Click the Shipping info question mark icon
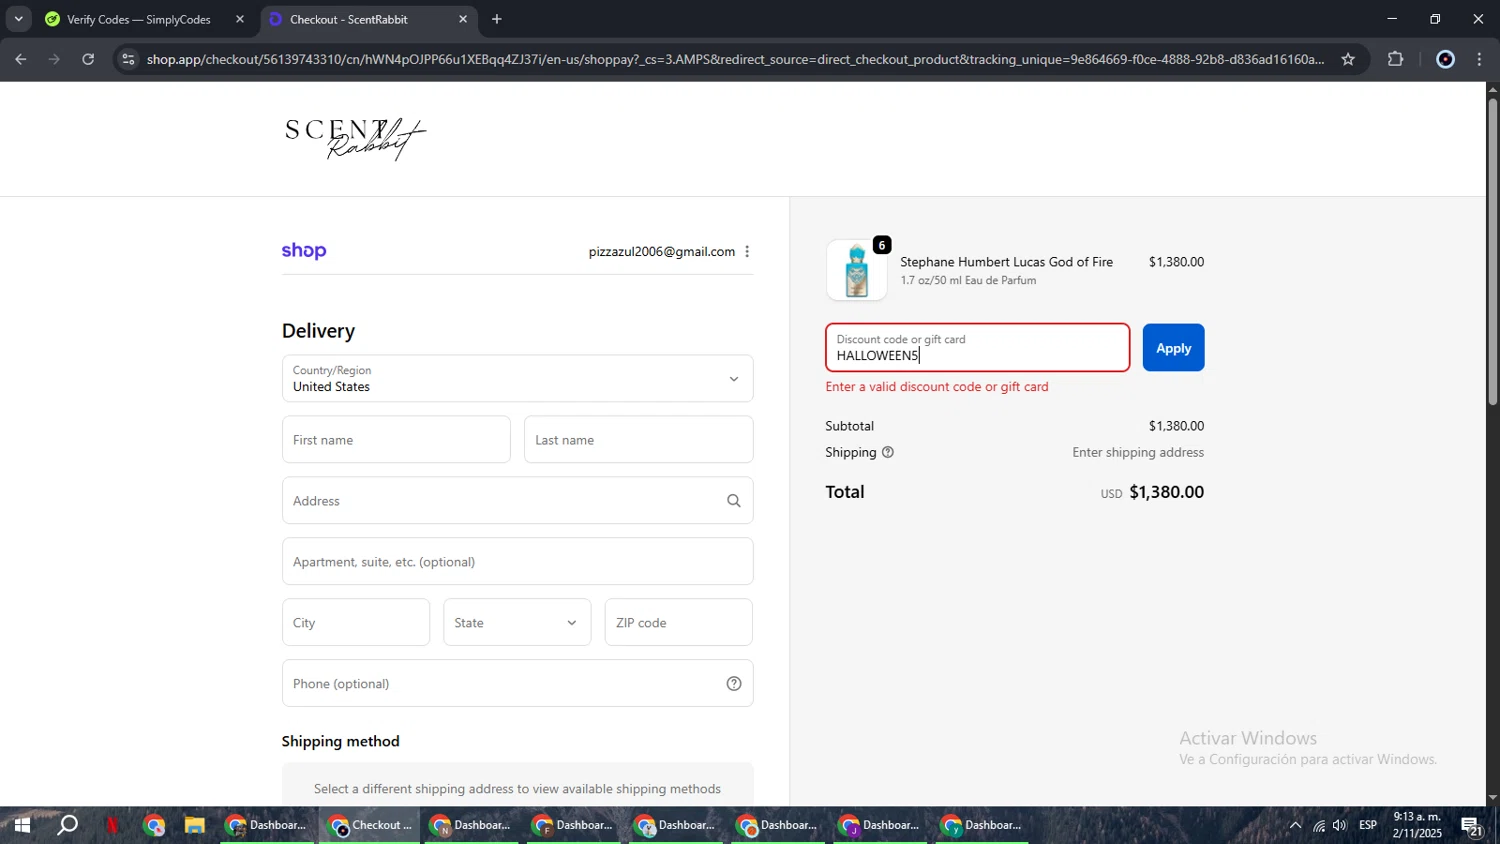The width and height of the screenshot is (1500, 844). (x=888, y=452)
